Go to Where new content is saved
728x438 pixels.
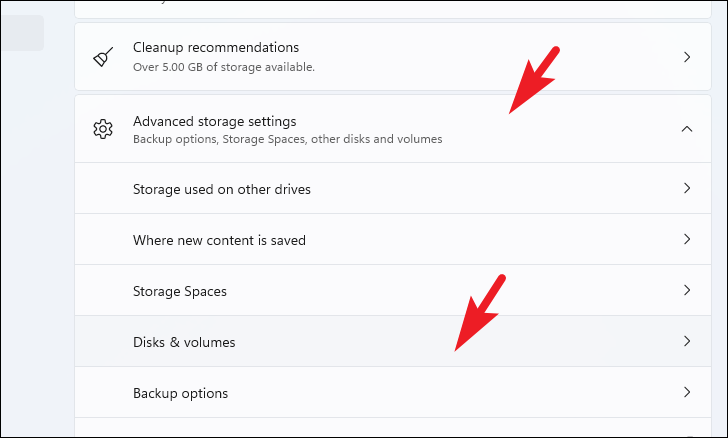click(219, 241)
